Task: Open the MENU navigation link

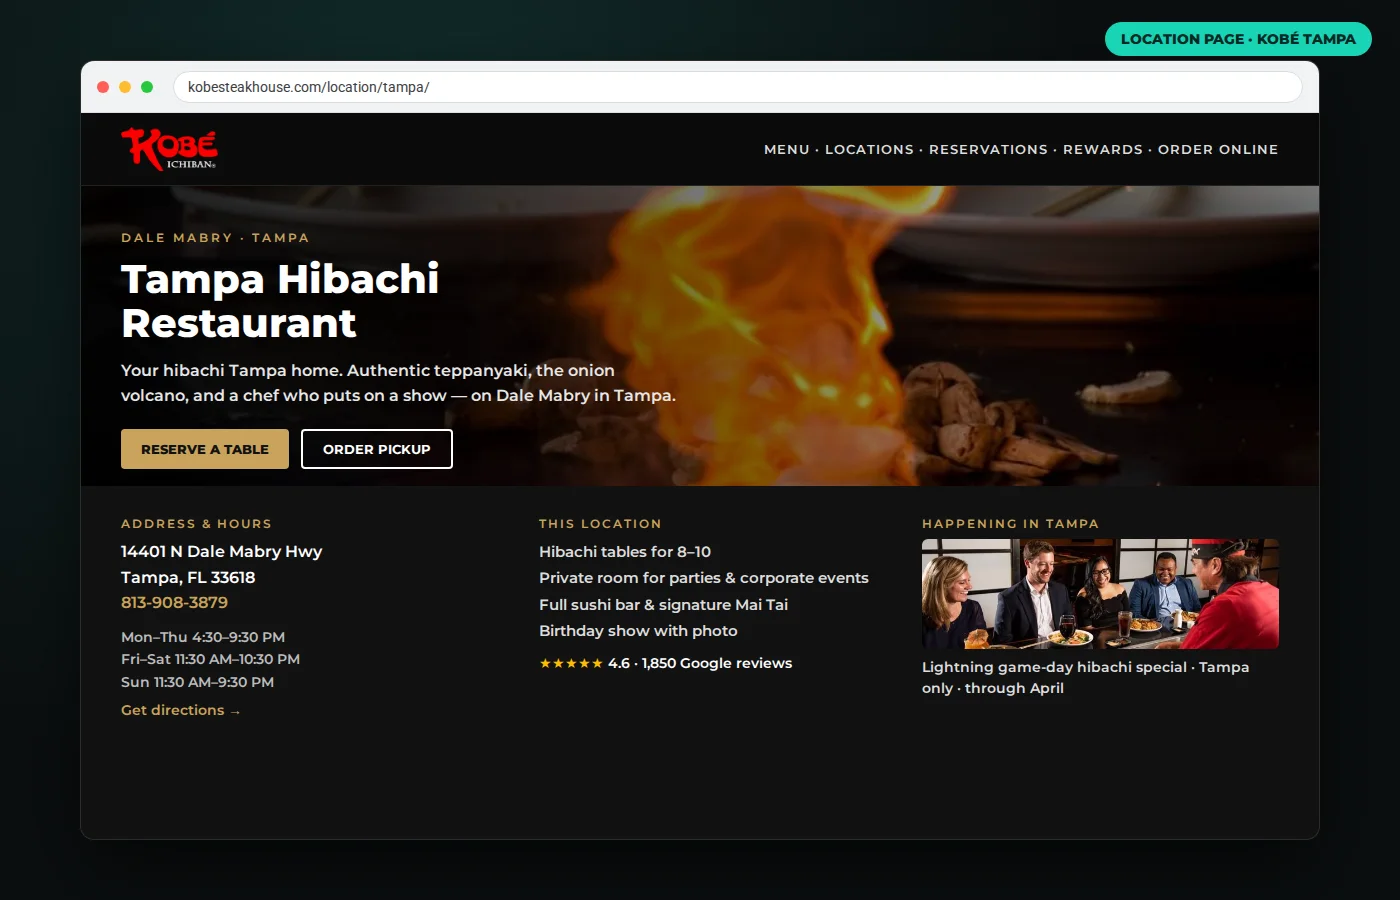Action: click(787, 149)
